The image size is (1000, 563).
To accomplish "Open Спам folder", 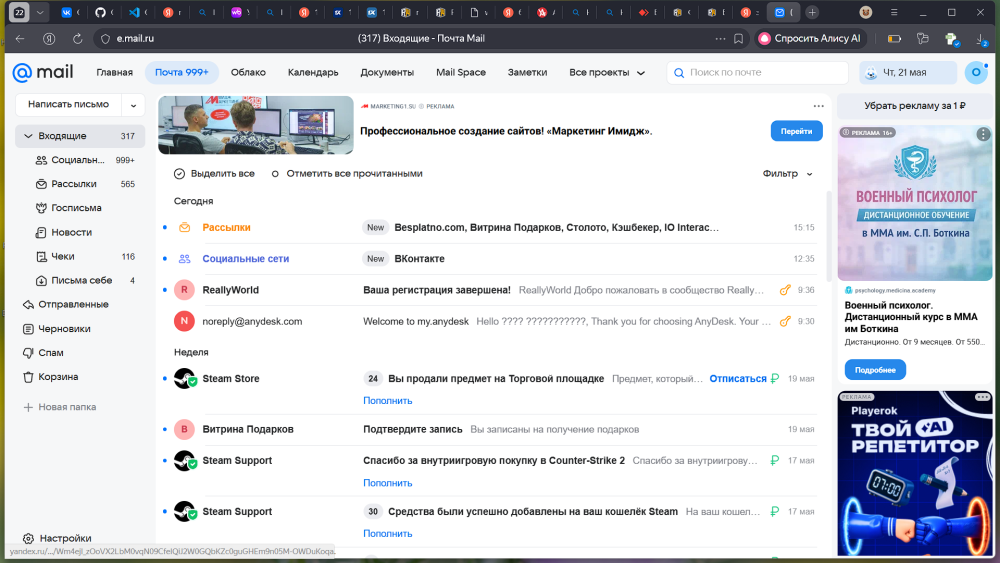I will pyautogui.click(x=51, y=353).
